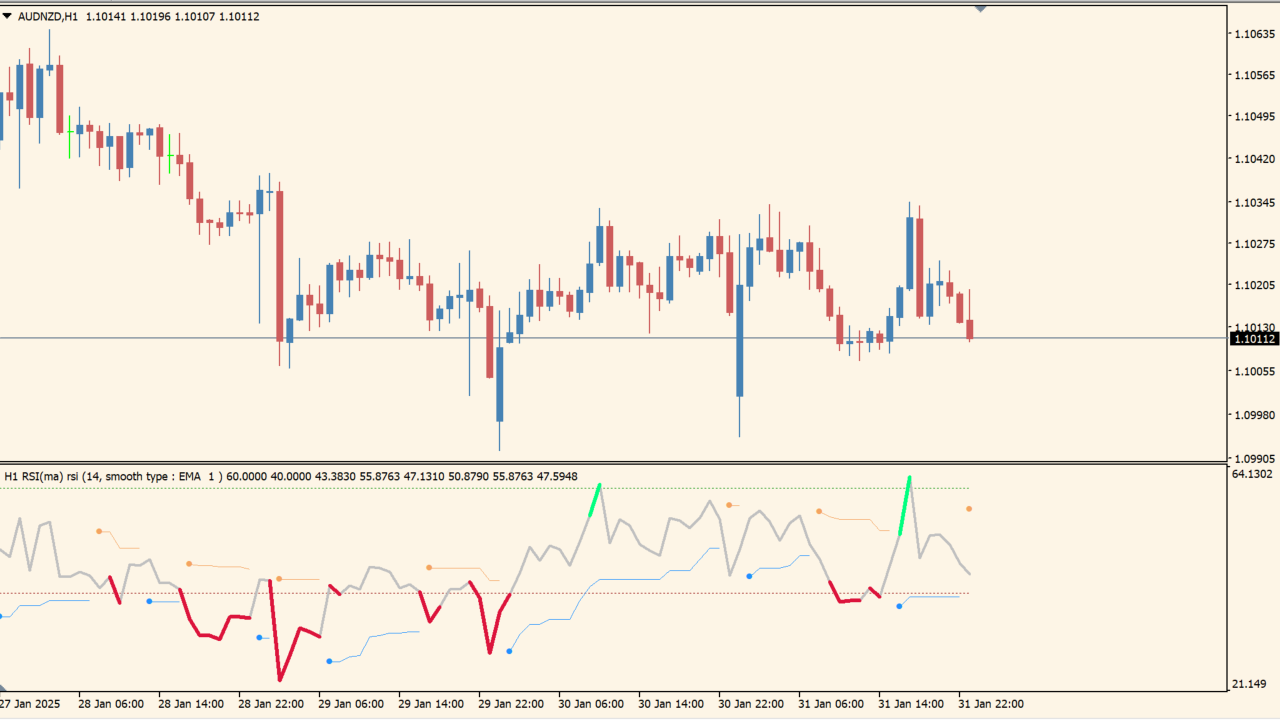Screen dimensions: 1280x720
Task: Click price scale label 1.10420
Action: click(x=1254, y=159)
